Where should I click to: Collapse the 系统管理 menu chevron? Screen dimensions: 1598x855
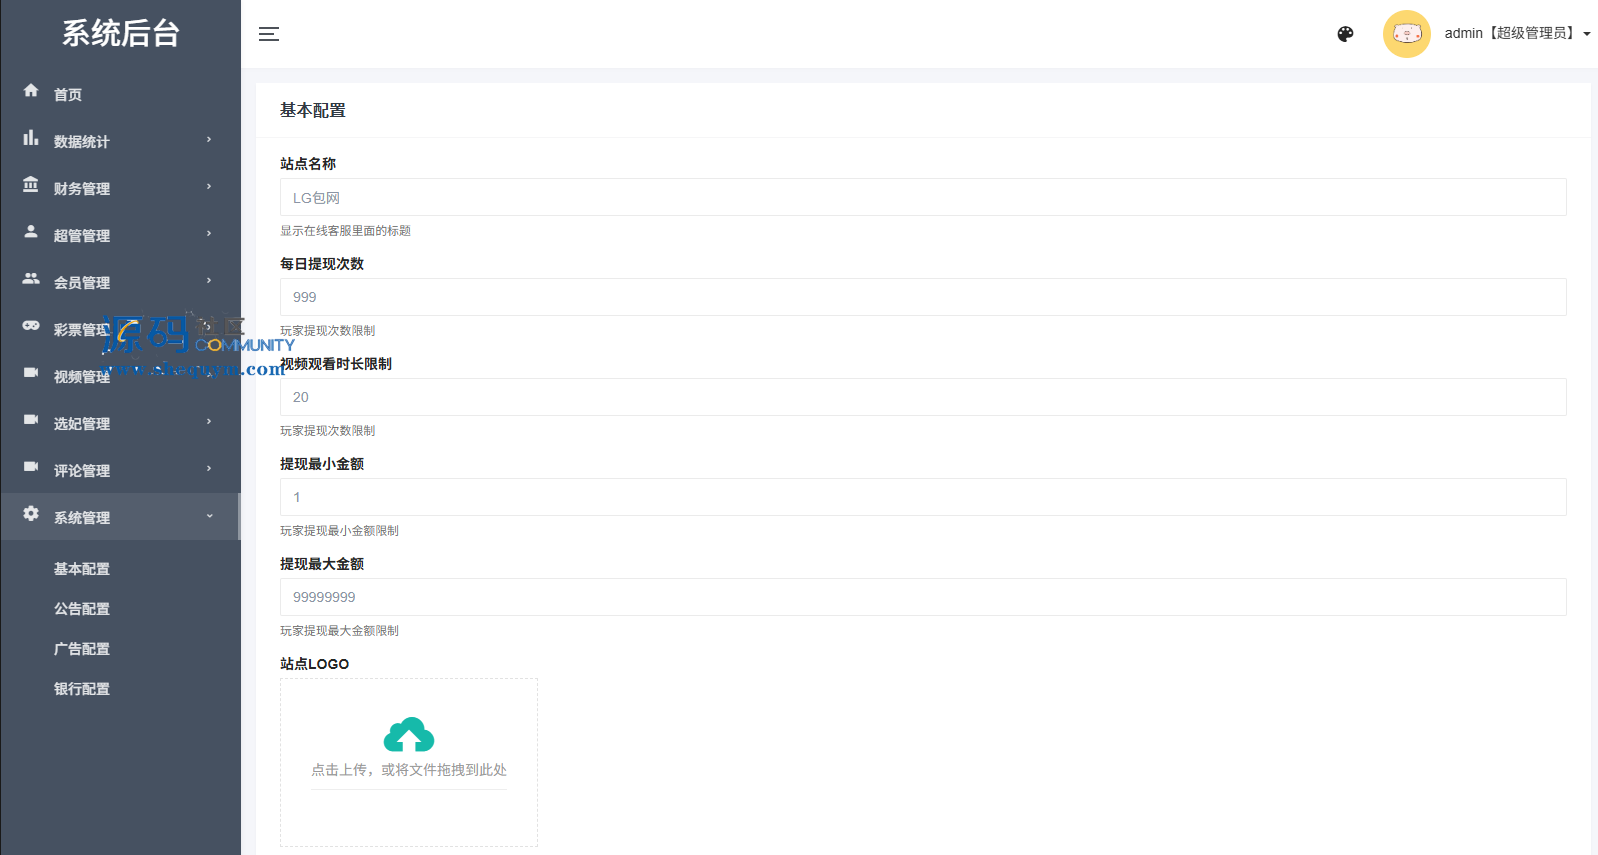coord(209,516)
